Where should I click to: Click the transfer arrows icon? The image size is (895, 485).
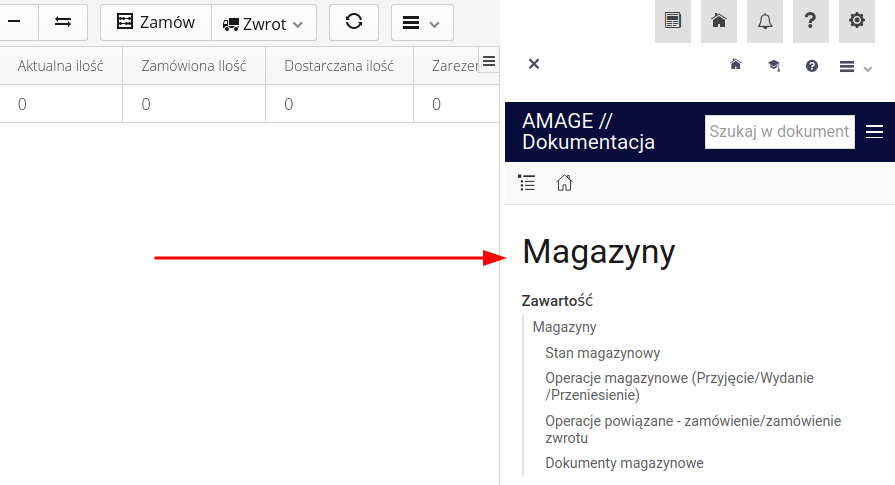coord(63,22)
